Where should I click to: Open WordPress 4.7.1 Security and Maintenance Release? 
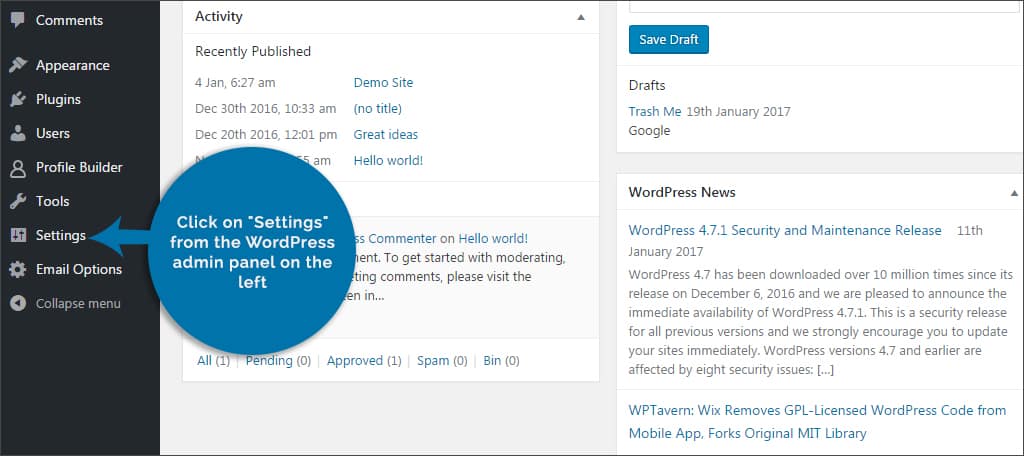tap(785, 230)
